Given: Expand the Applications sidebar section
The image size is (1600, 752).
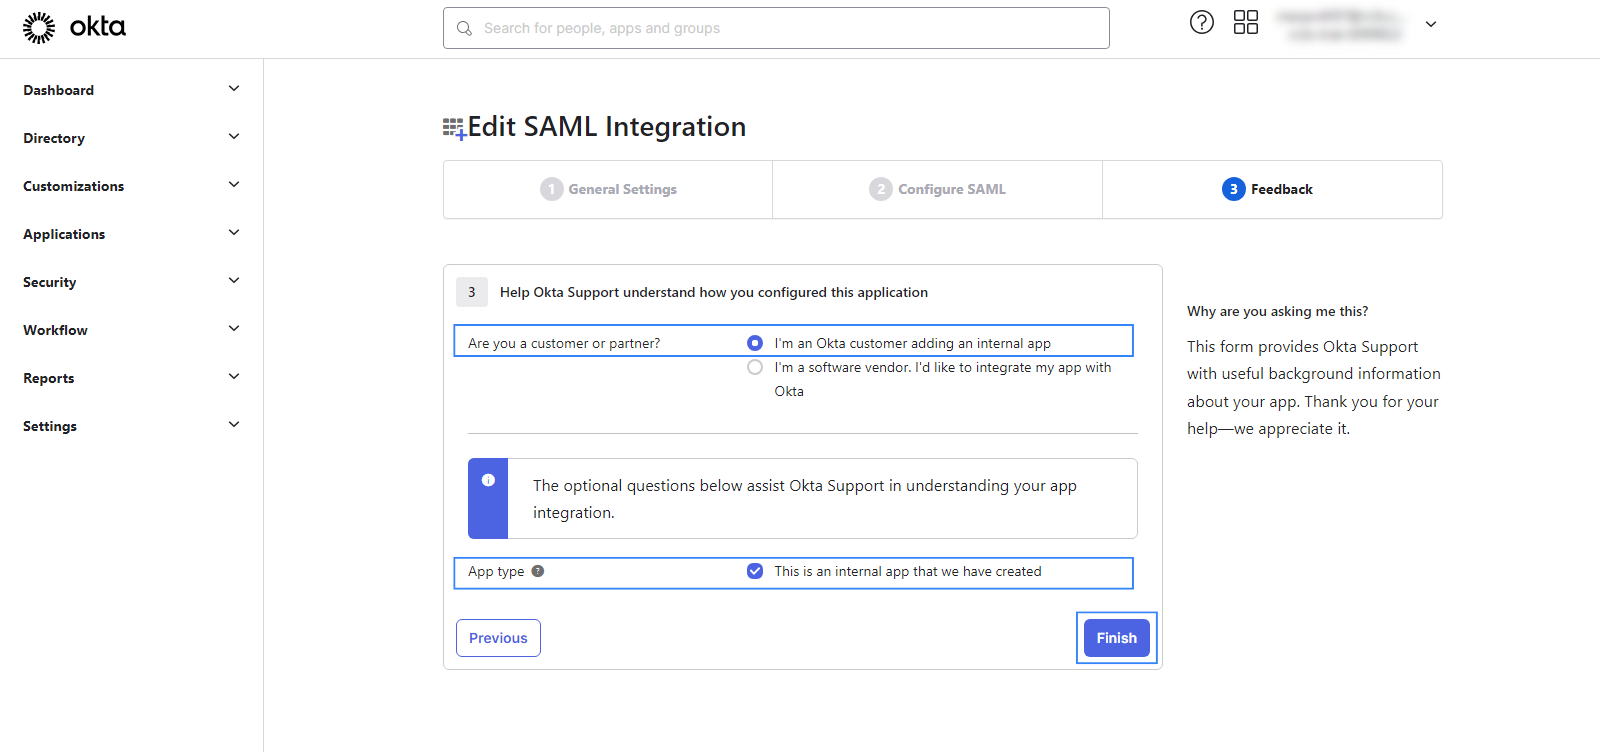Looking at the screenshot, I should pyautogui.click(x=233, y=233).
